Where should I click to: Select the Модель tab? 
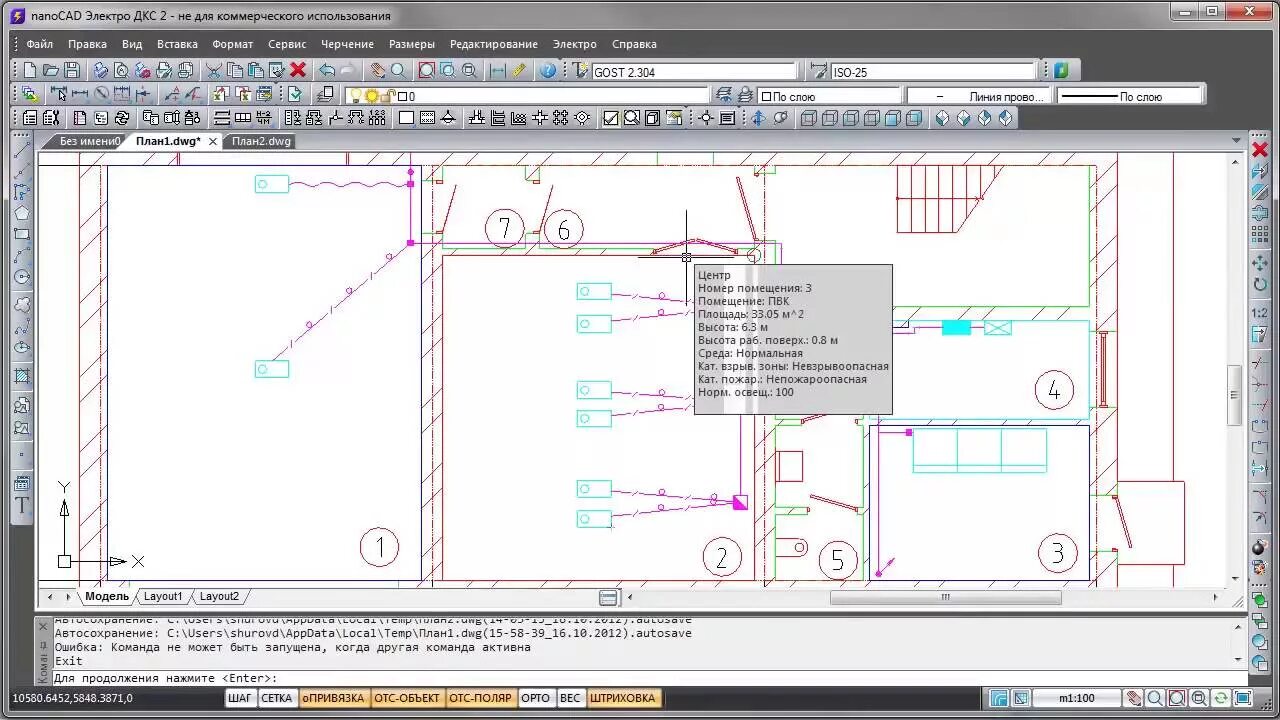point(107,596)
